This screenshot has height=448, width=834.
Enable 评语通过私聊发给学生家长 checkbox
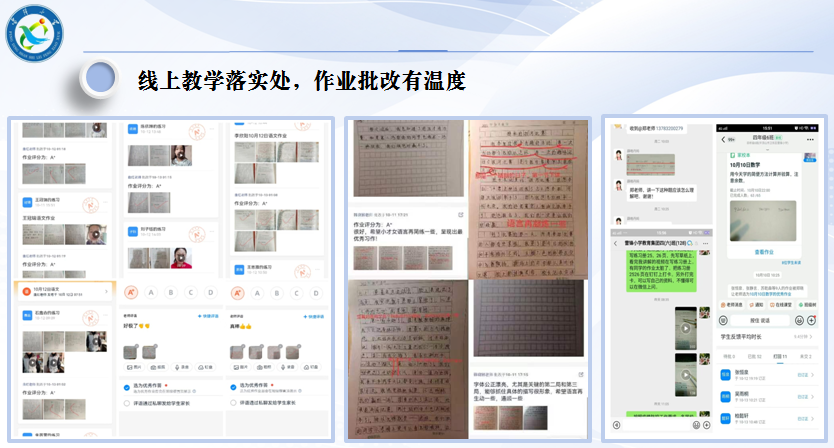[x=124, y=403]
